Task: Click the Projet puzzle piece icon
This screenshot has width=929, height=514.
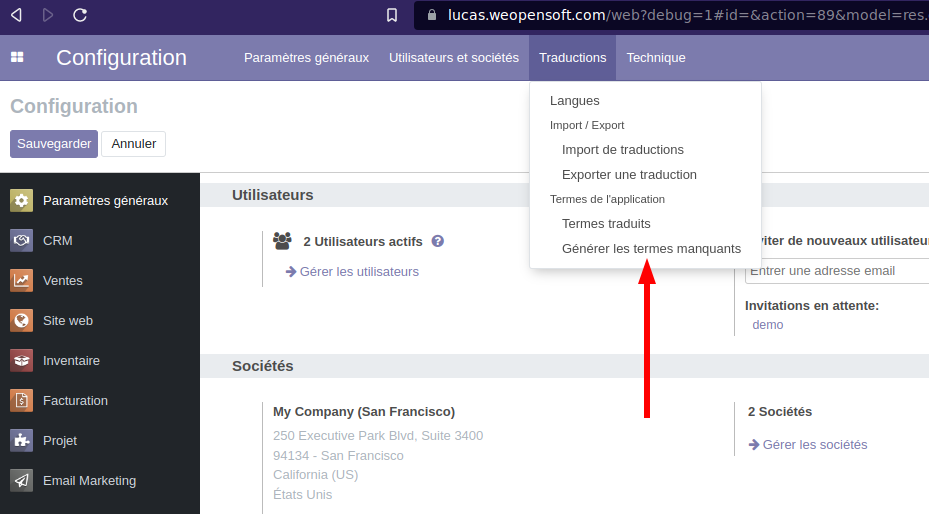Action: [x=22, y=441]
